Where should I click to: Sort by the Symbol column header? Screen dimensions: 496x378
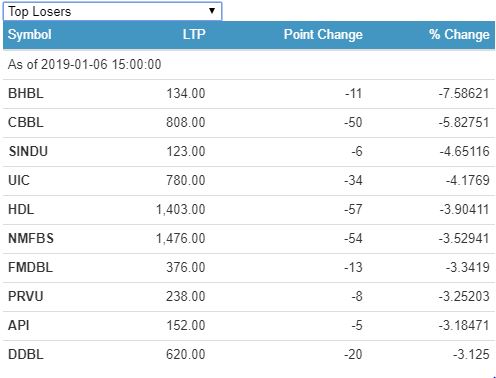pyautogui.click(x=30, y=35)
